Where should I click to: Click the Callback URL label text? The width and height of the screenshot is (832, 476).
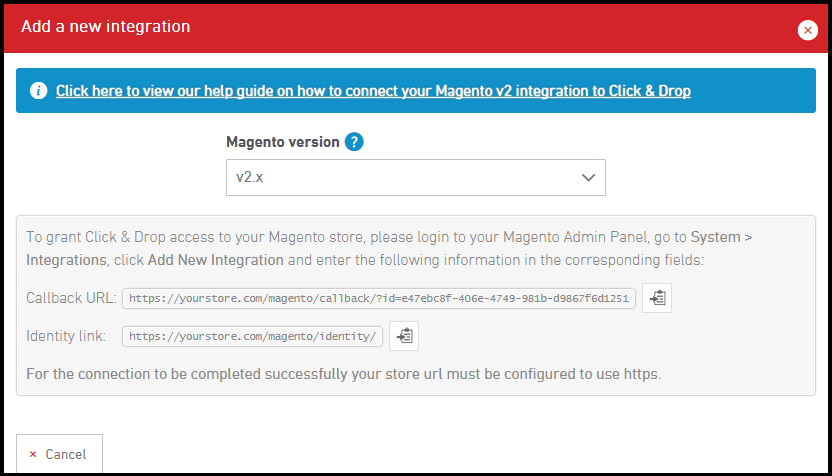click(x=72, y=298)
